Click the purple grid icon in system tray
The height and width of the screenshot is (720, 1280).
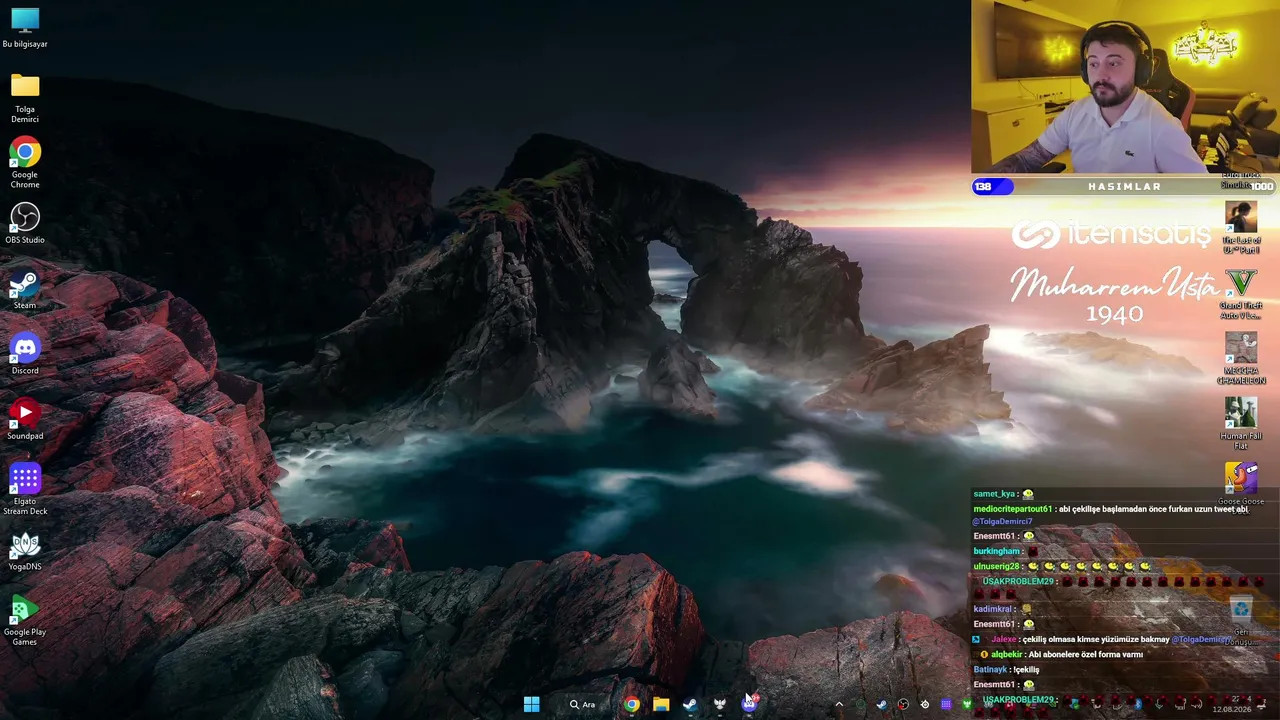[x=946, y=704]
